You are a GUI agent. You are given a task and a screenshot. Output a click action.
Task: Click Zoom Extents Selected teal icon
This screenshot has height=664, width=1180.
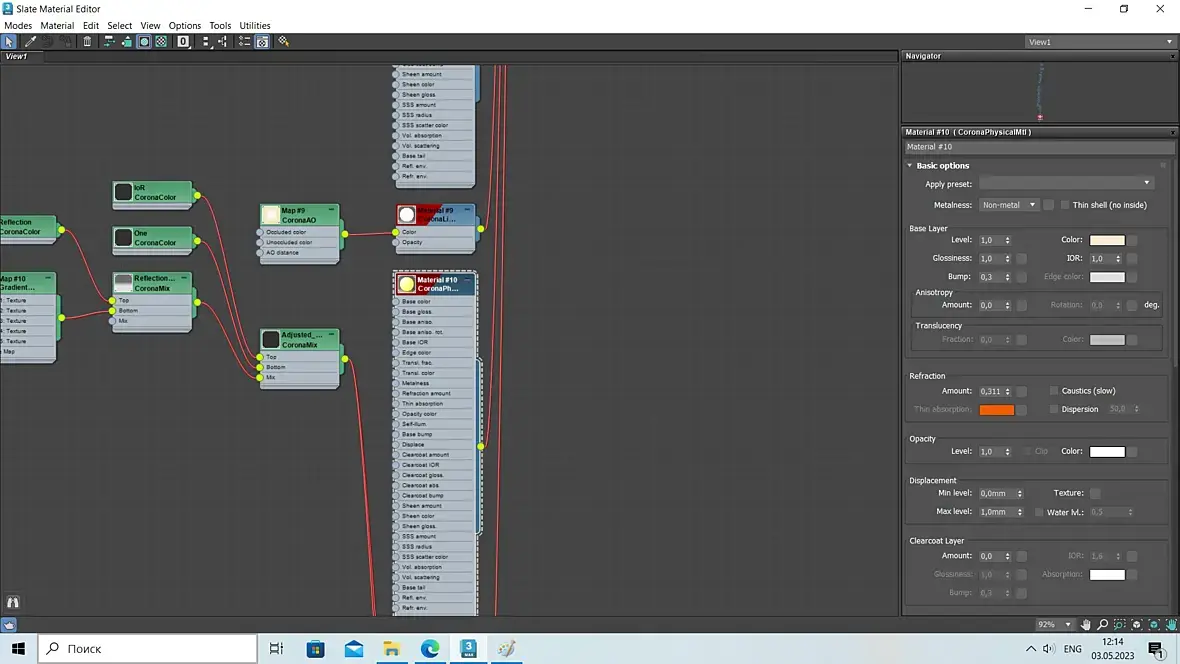click(1154, 625)
